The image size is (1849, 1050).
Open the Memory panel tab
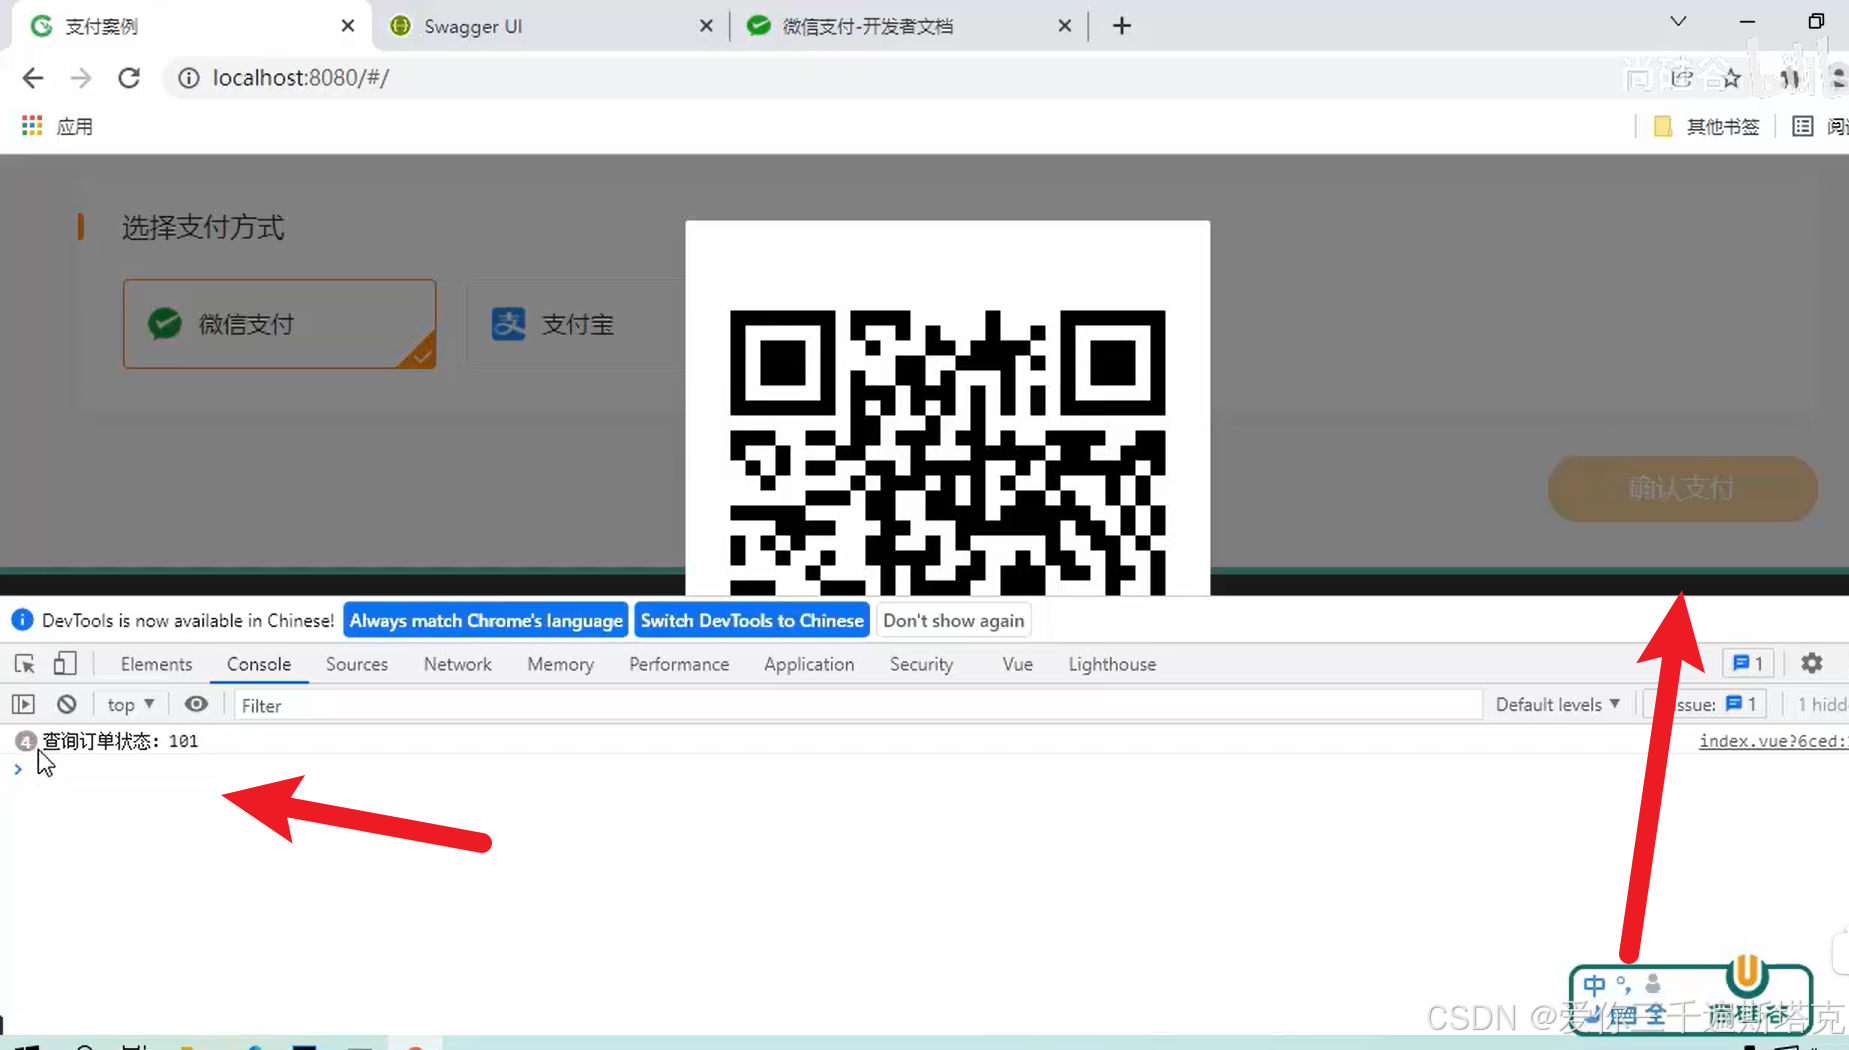pos(560,664)
